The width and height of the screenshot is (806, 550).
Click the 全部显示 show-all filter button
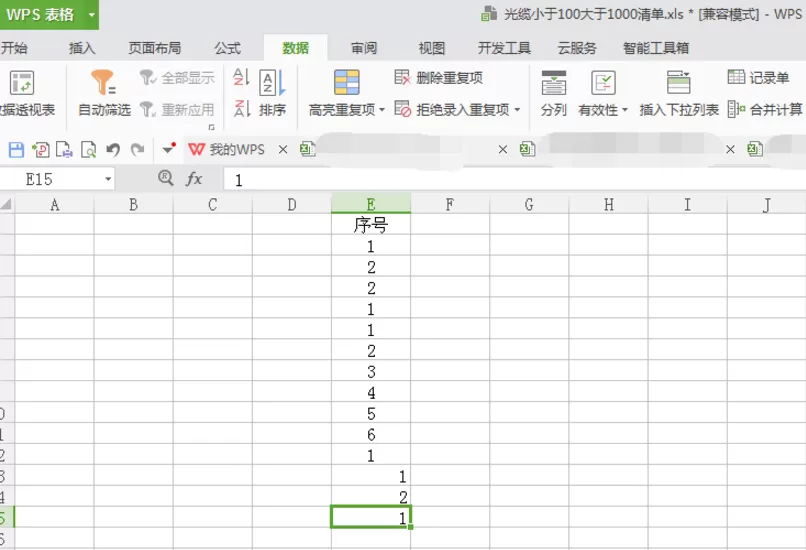click(177, 78)
